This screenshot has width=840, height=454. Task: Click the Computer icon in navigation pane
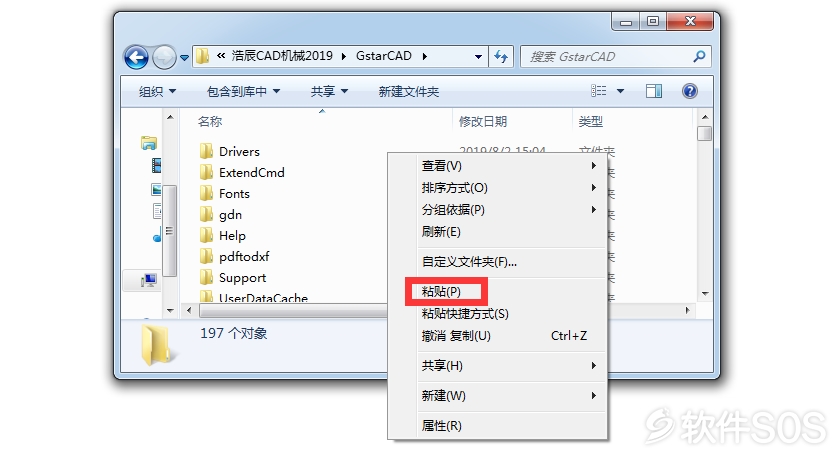click(x=149, y=280)
